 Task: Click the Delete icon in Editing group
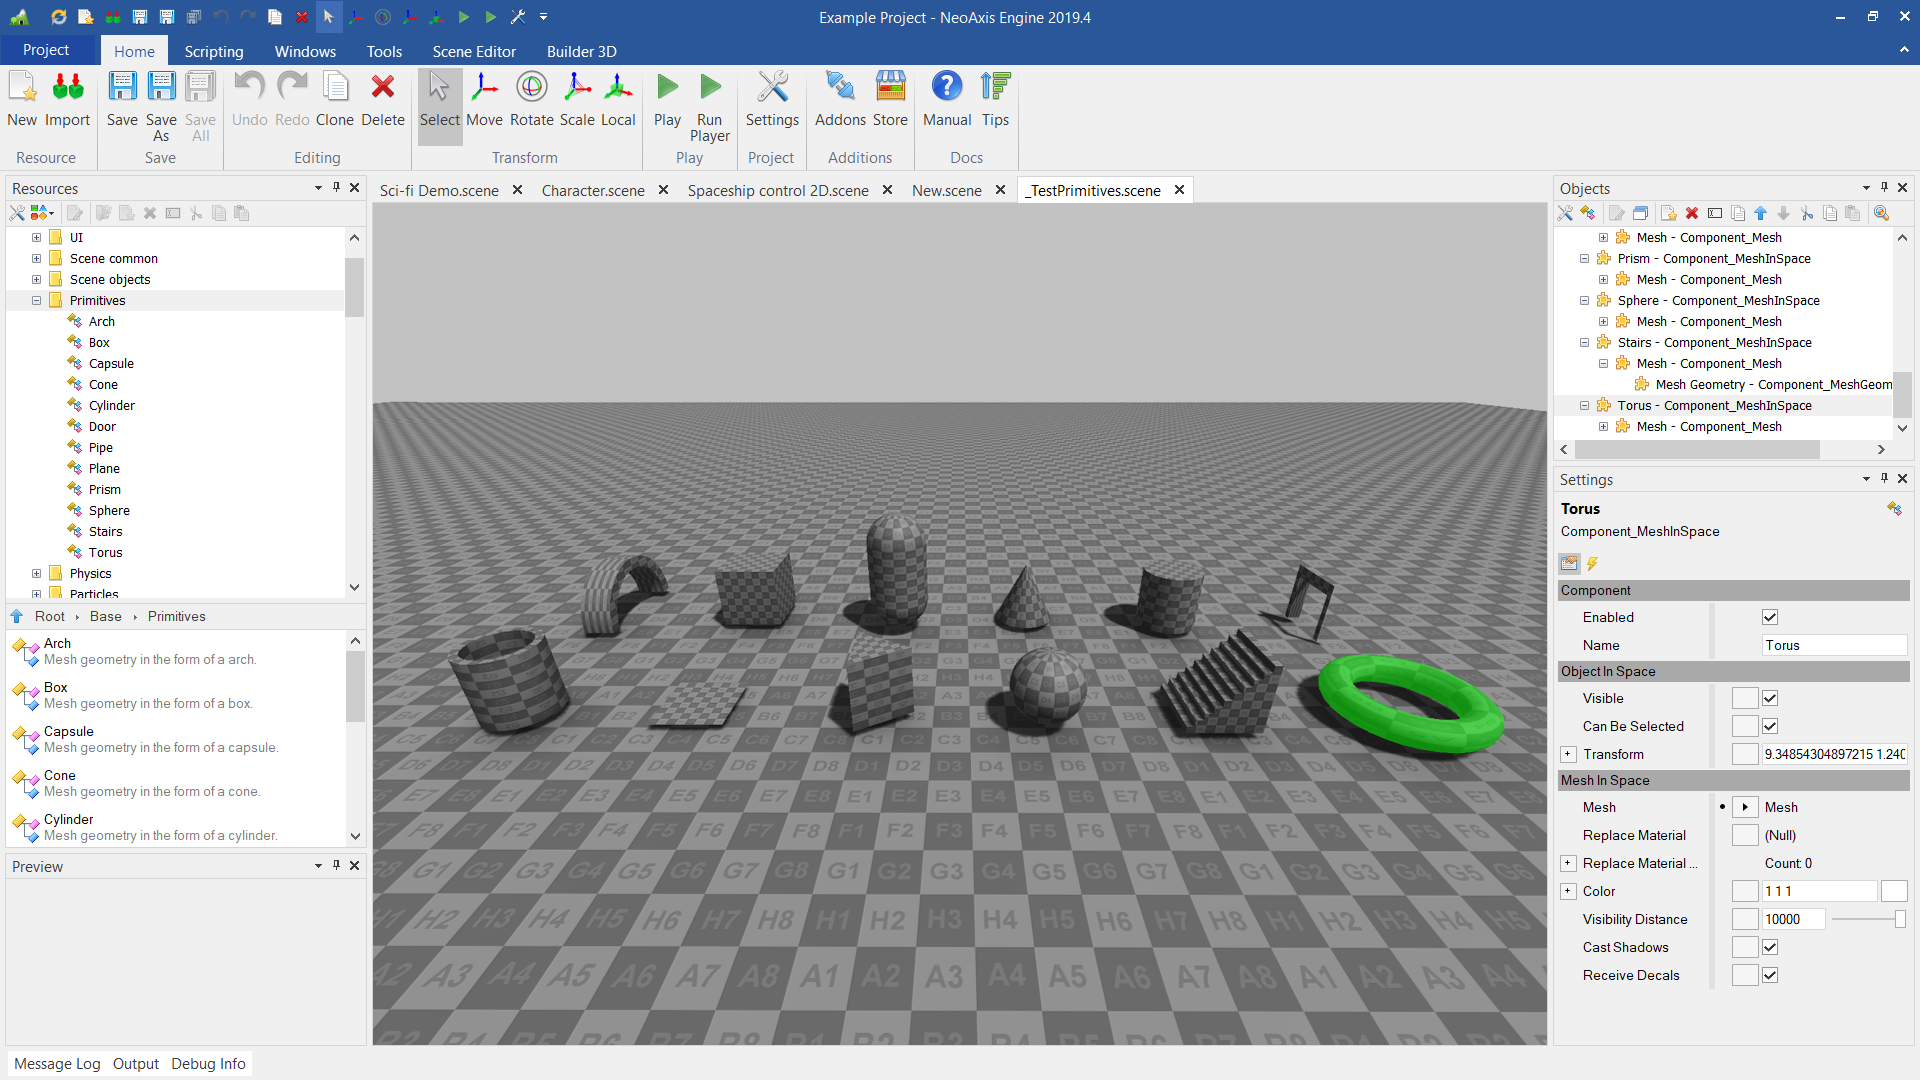[382, 88]
